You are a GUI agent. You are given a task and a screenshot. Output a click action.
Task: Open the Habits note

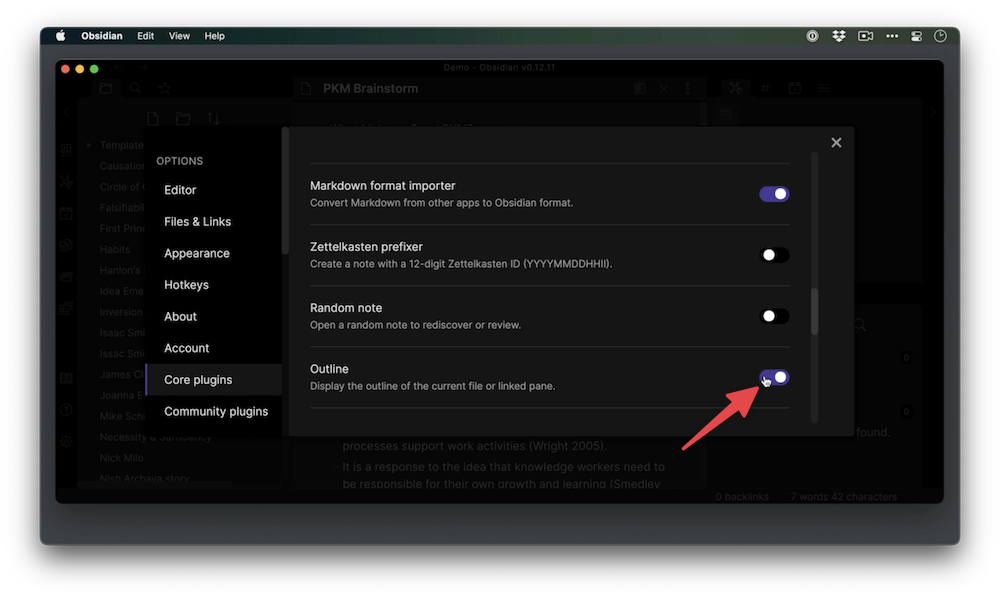tap(115, 249)
